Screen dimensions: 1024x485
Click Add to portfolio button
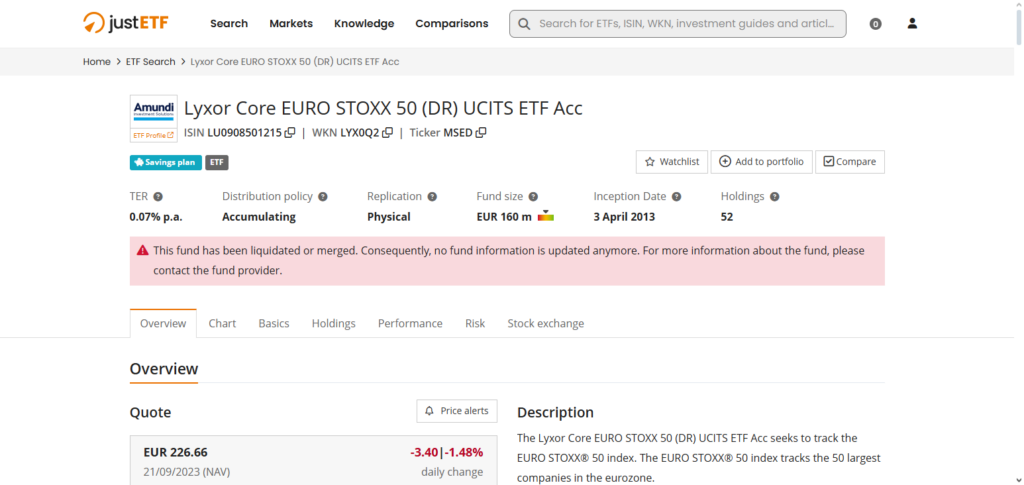point(761,162)
